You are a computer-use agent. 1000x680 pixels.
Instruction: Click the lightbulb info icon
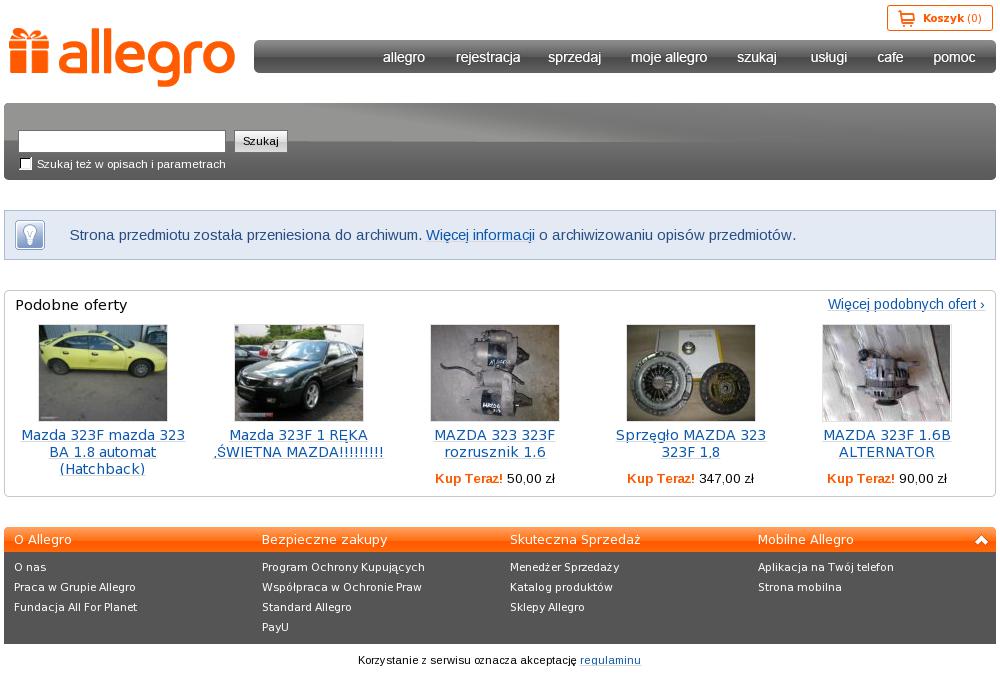(30, 235)
